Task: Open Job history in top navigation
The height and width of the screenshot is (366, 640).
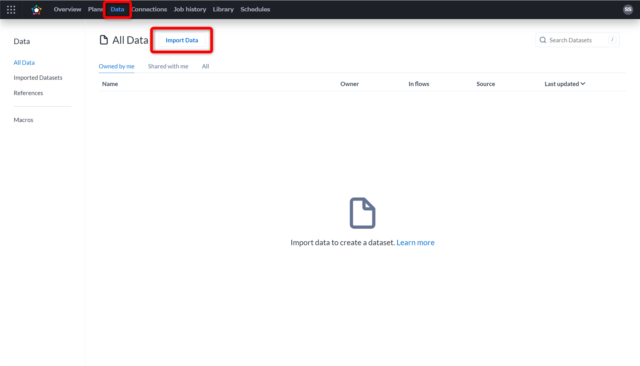Action: click(190, 9)
